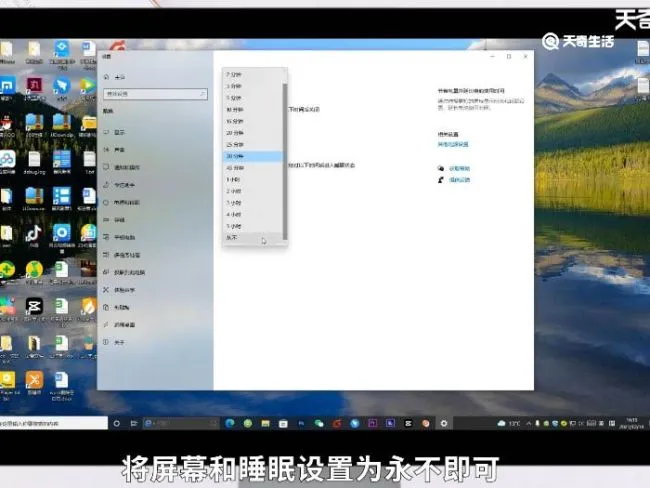Choose 20 分钟 in the time dropdown

click(253, 133)
